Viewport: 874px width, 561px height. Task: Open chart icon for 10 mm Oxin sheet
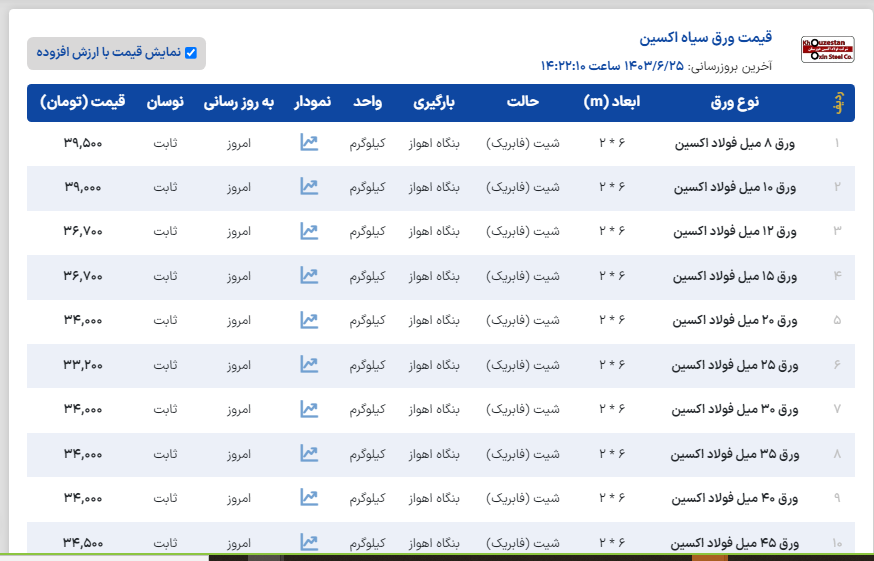click(x=309, y=187)
